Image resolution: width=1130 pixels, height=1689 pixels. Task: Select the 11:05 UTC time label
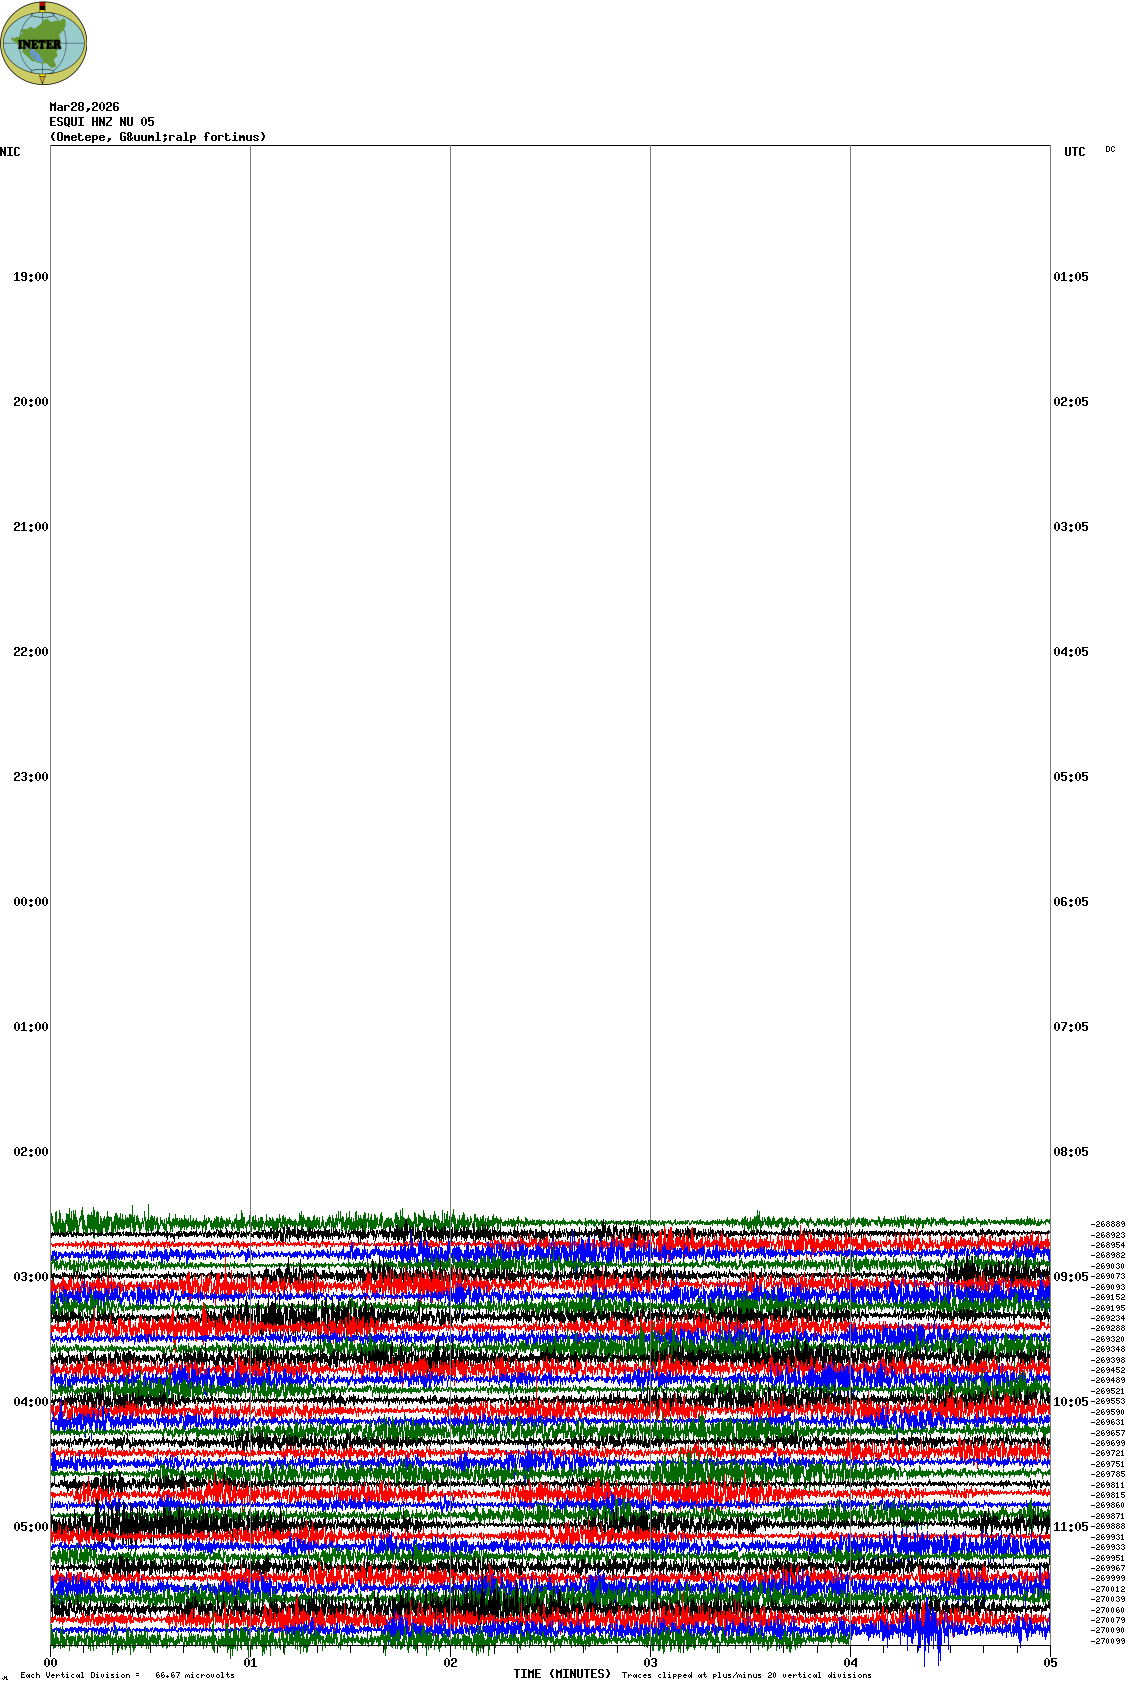[x=1071, y=1527]
